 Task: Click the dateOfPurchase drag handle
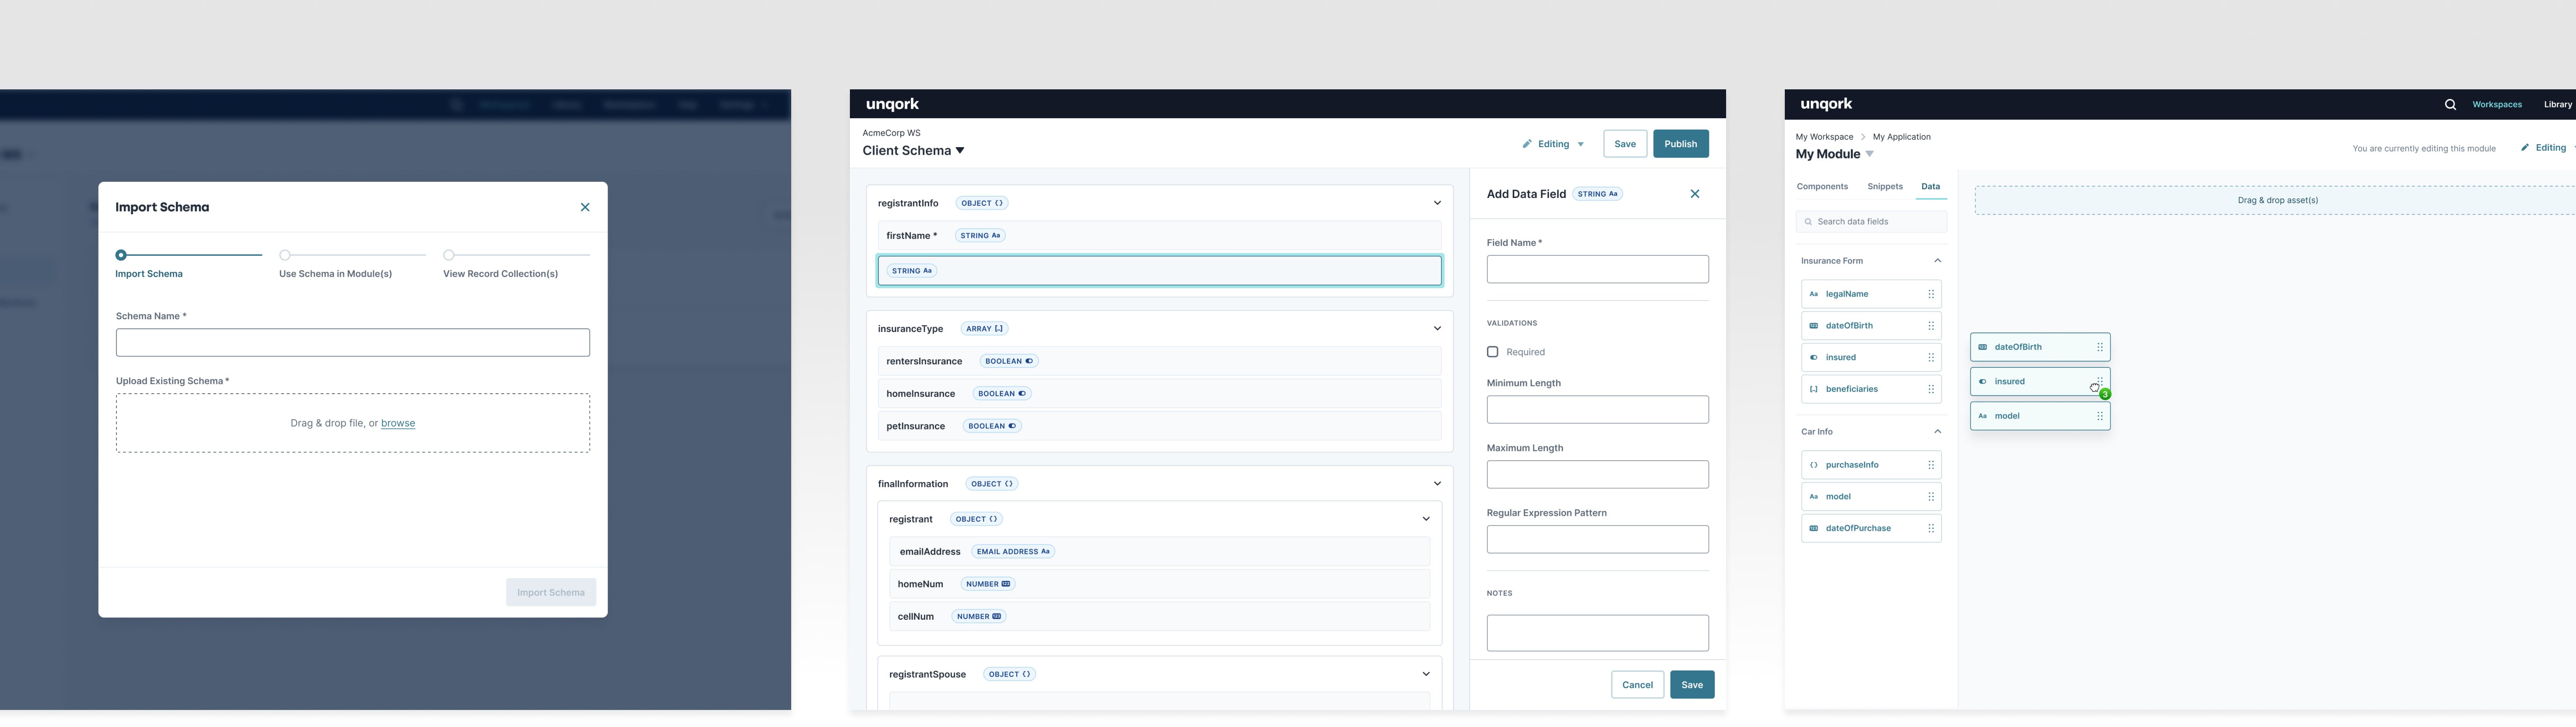[1931, 528]
